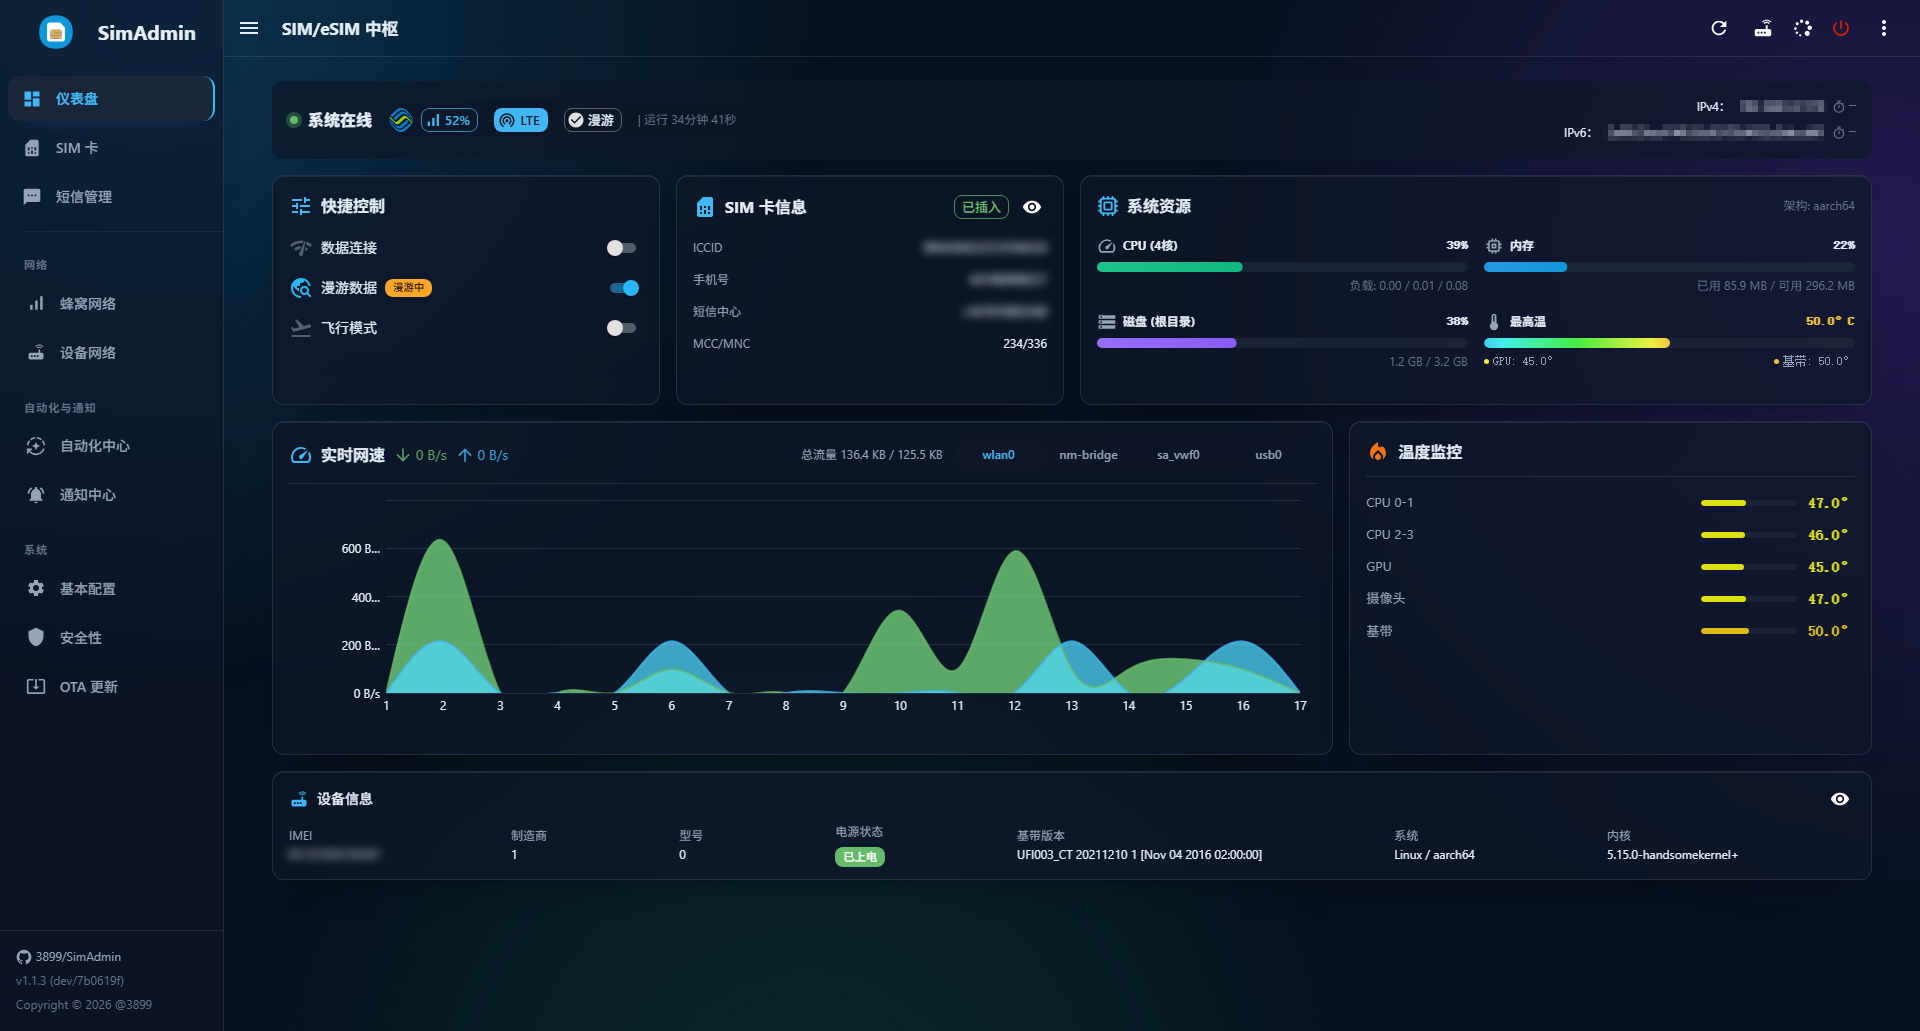Click the 实时网速 speedometer icon
This screenshot has width=1920, height=1031.
(x=301, y=455)
